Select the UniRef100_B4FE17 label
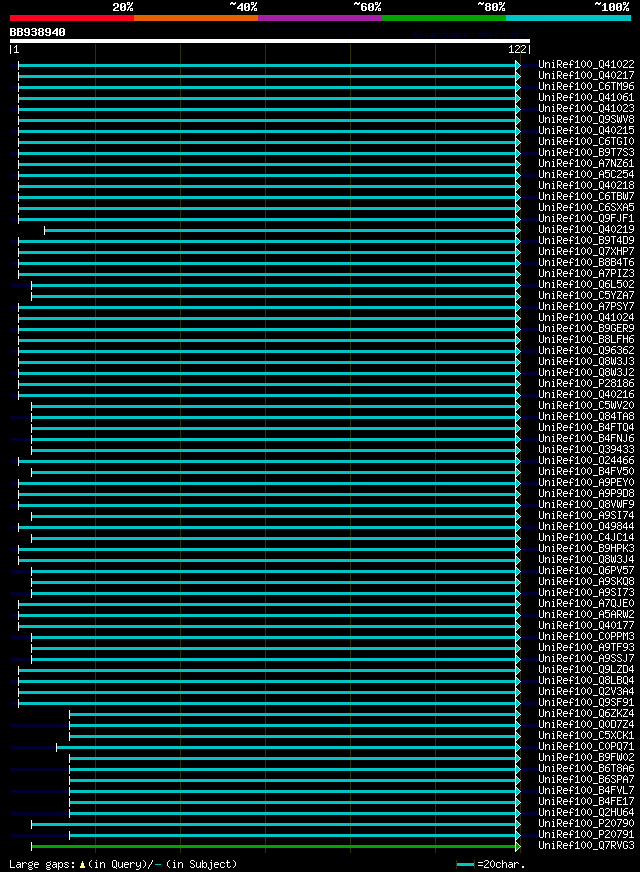 (x=586, y=801)
